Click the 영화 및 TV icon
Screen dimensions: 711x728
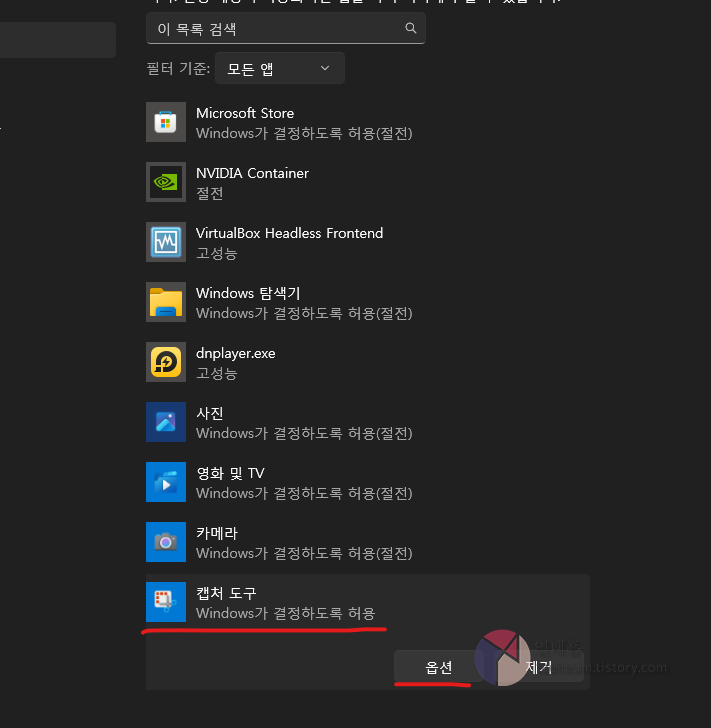166,482
